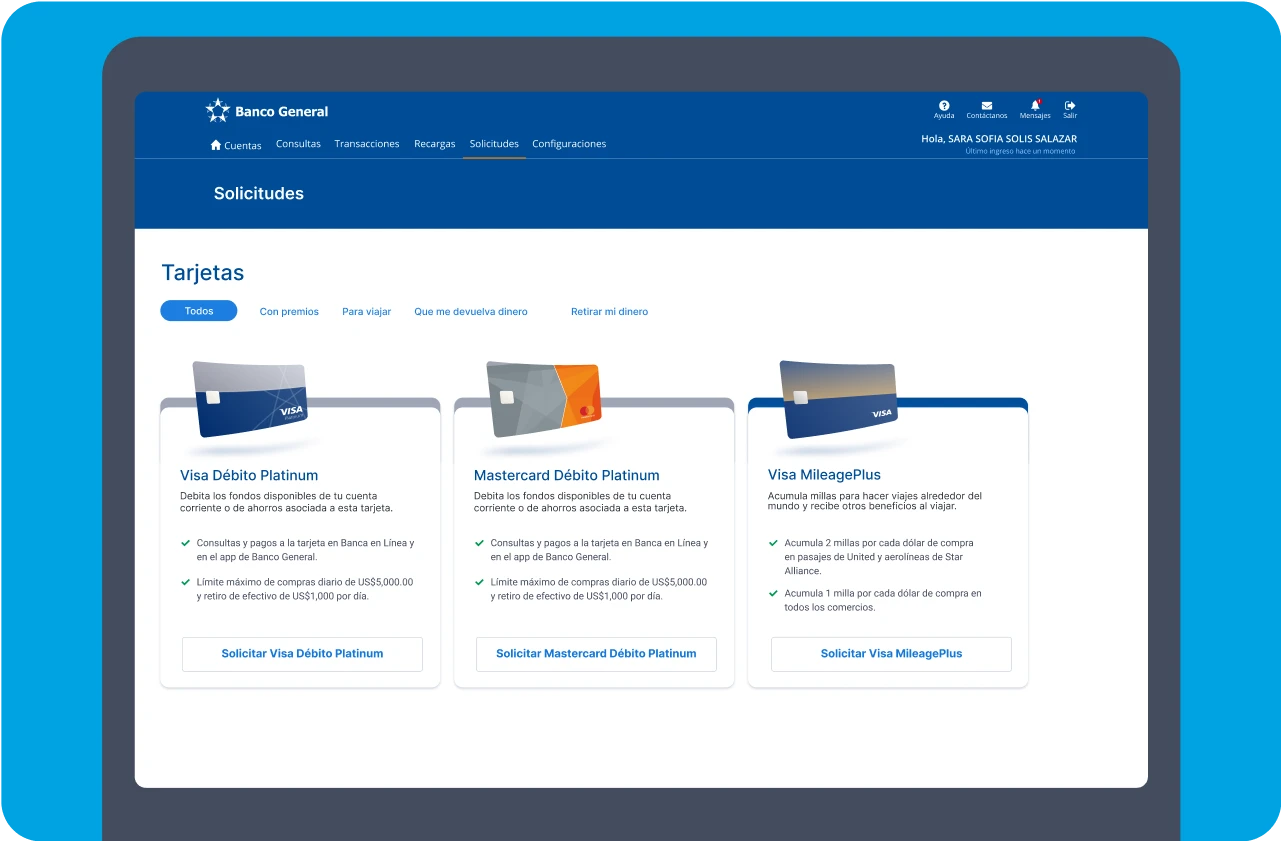This screenshot has height=841, width=1281.
Task: Click the user greeting SARA SOFIA SOLIS SALAZAR
Action: [999, 139]
